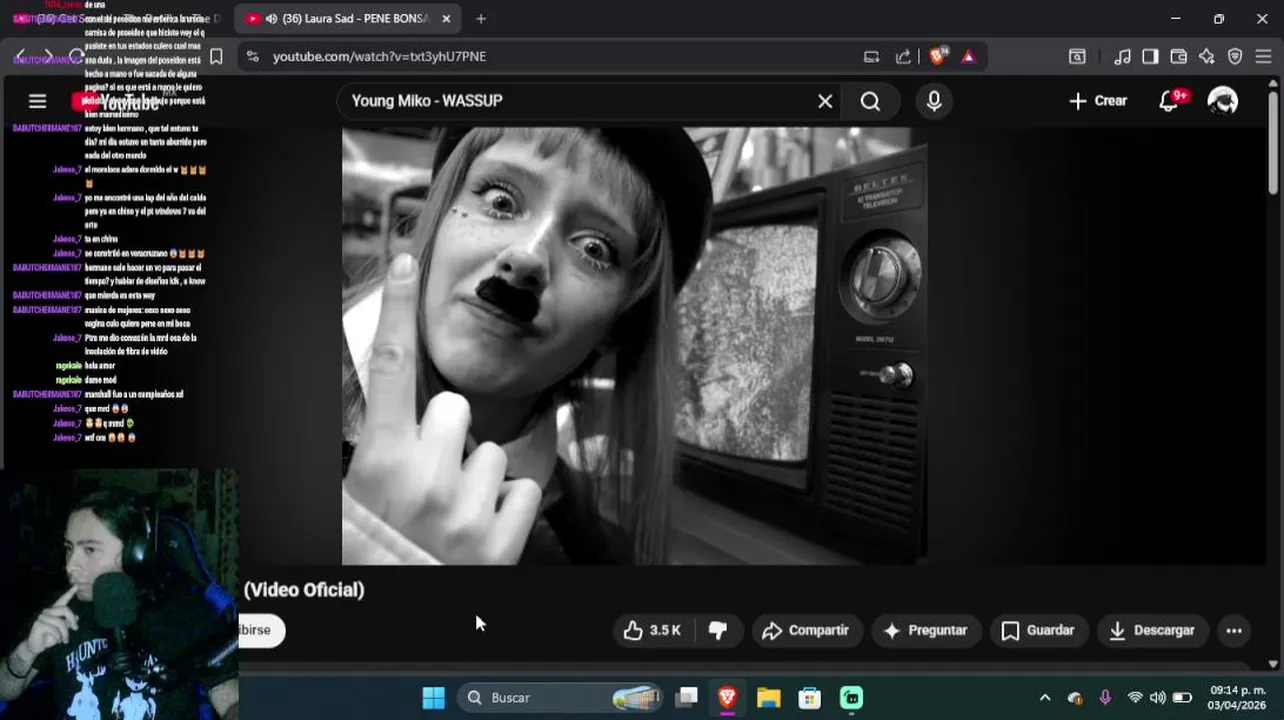Open YouTube notifications bell
This screenshot has width=1284, height=720.
[1169, 101]
